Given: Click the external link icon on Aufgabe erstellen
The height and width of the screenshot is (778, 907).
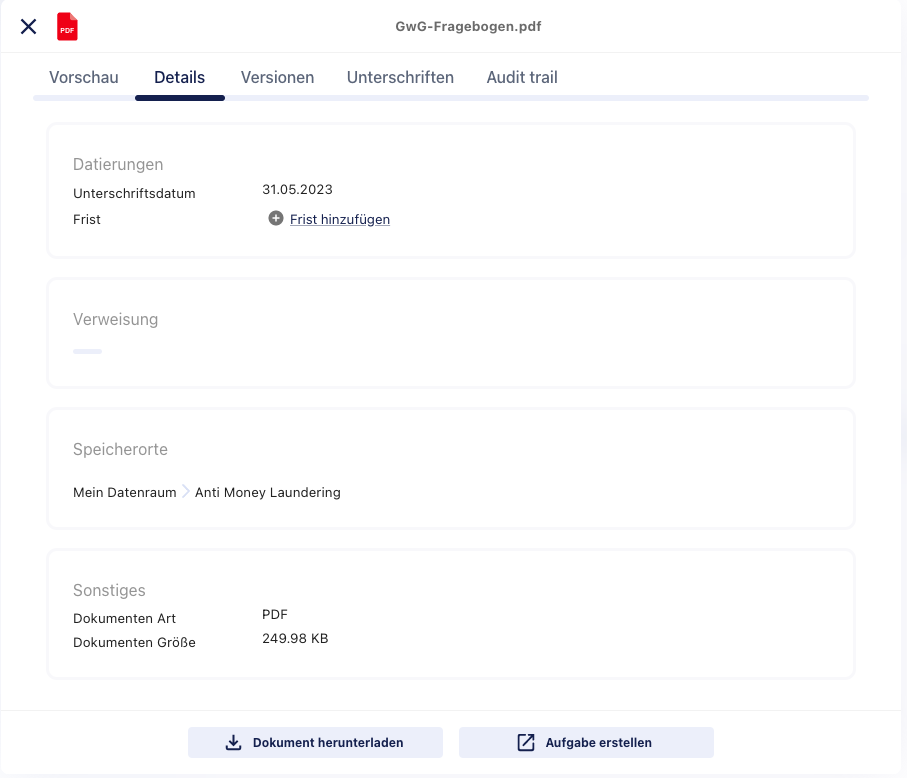Looking at the screenshot, I should [526, 743].
